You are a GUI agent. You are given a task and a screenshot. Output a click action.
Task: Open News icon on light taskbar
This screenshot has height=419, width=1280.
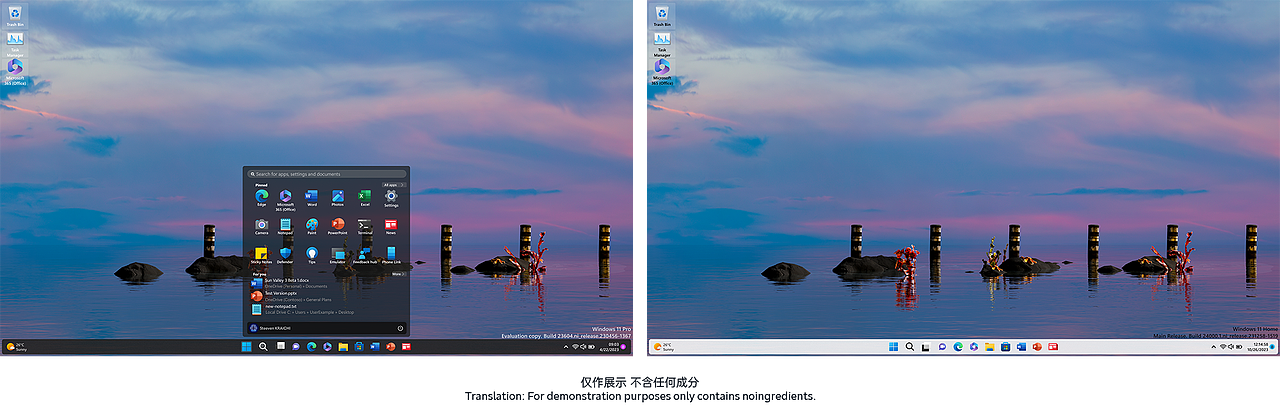[x=1053, y=347]
